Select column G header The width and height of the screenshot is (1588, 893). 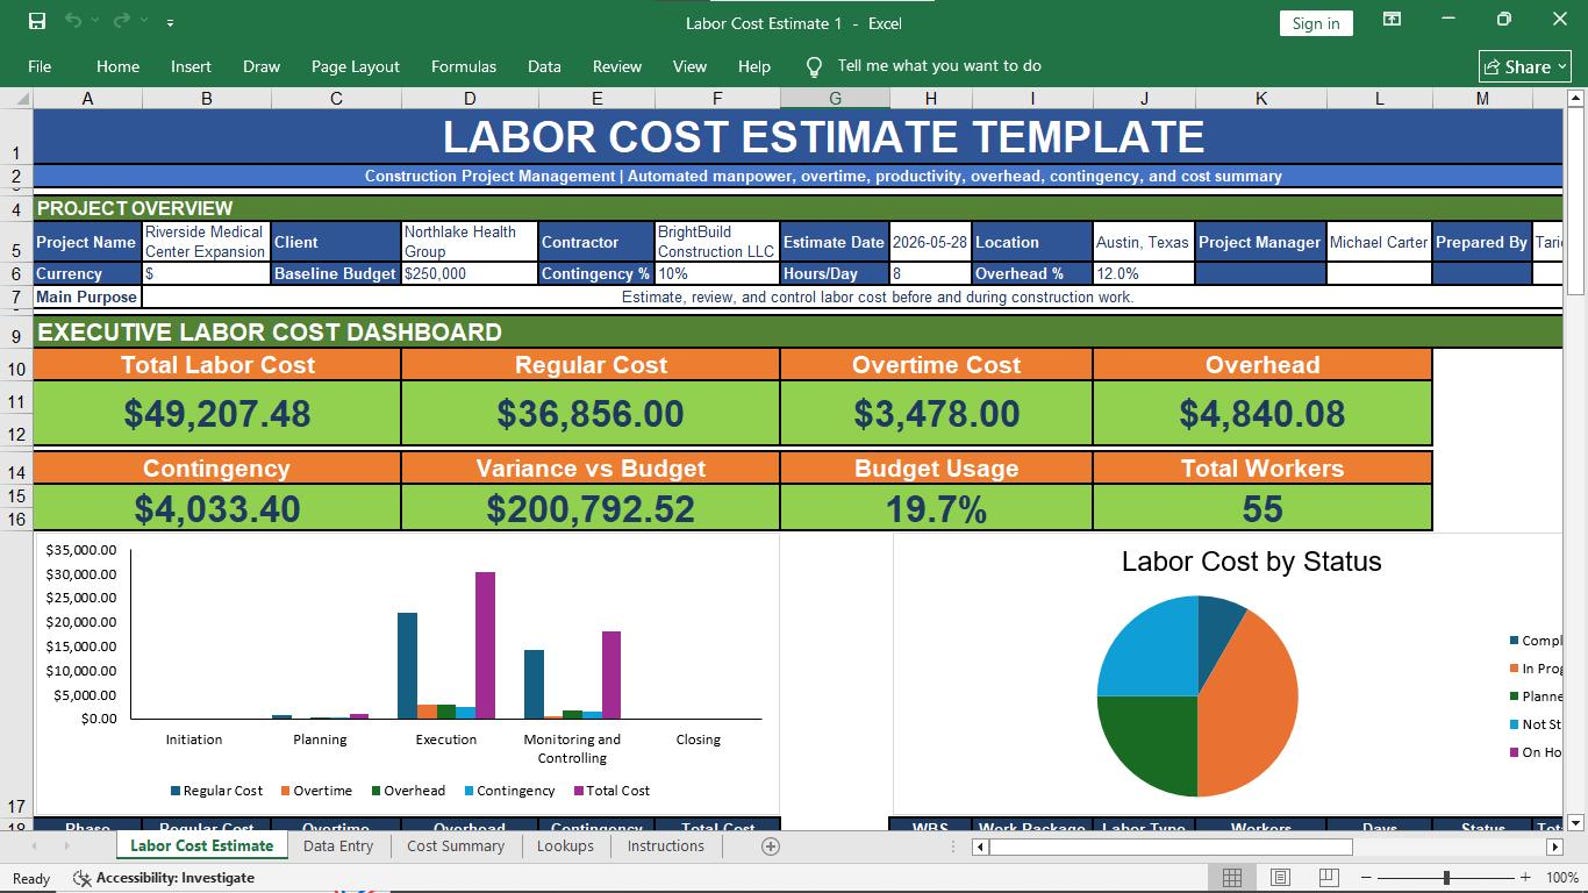[x=835, y=98]
